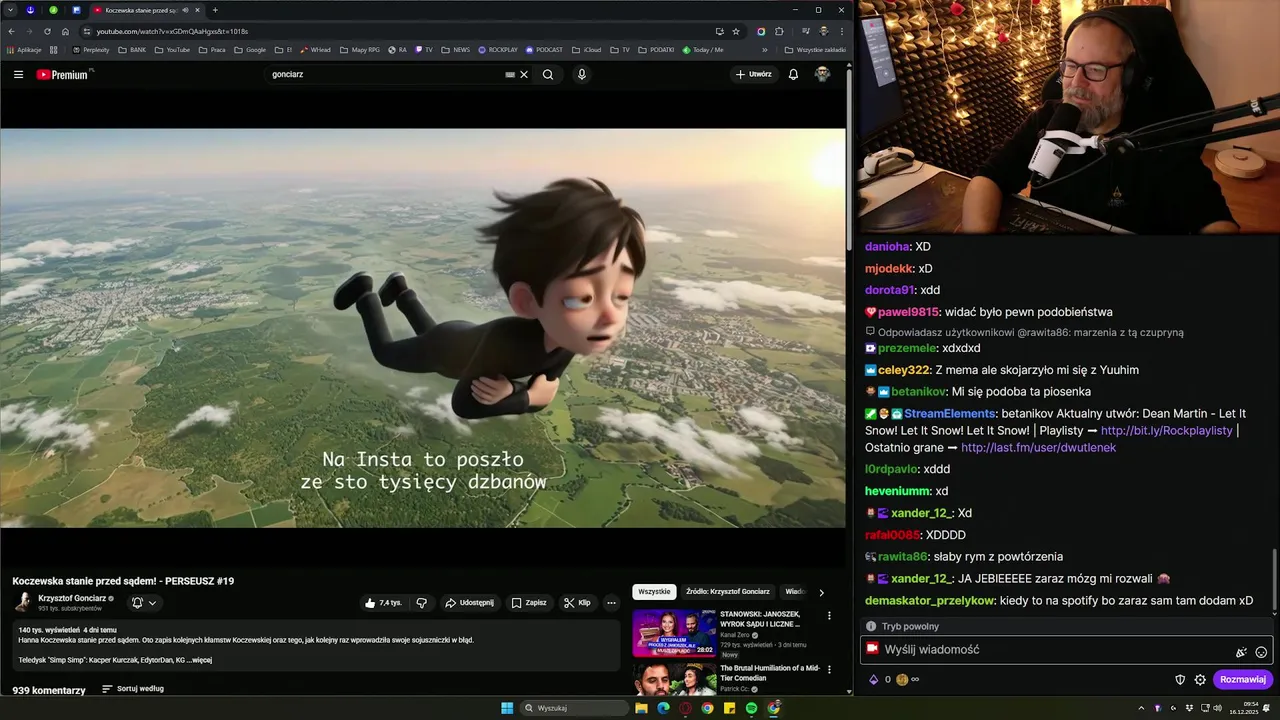Open options for the STANOWSKI video
The image size is (1280, 720).
coord(829,616)
